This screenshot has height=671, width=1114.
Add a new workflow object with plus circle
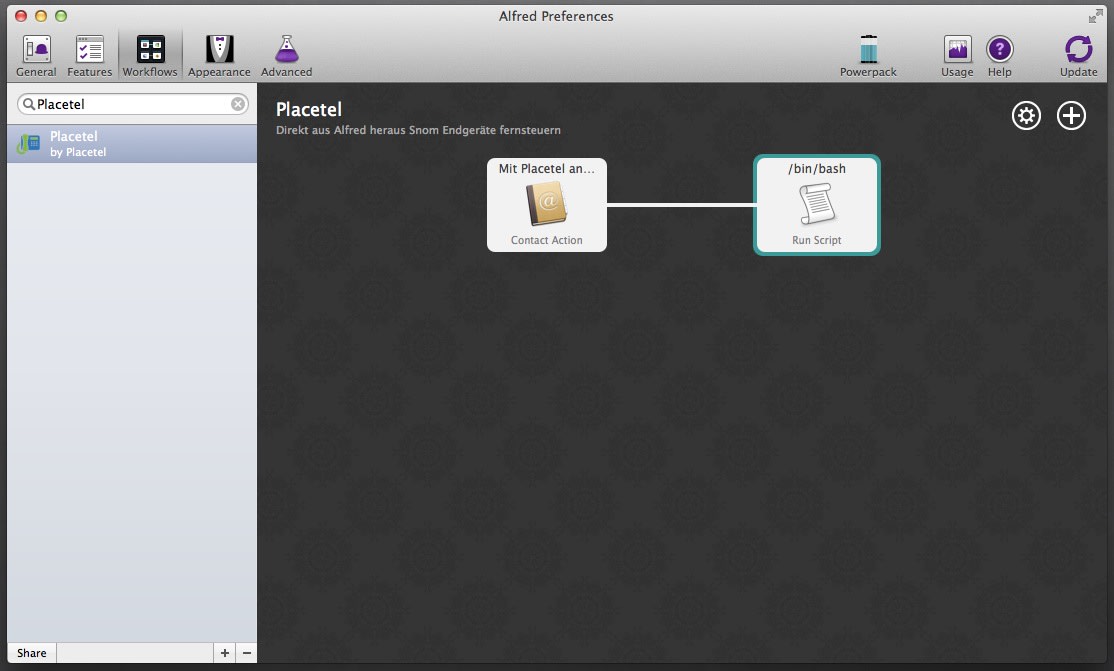1071,116
